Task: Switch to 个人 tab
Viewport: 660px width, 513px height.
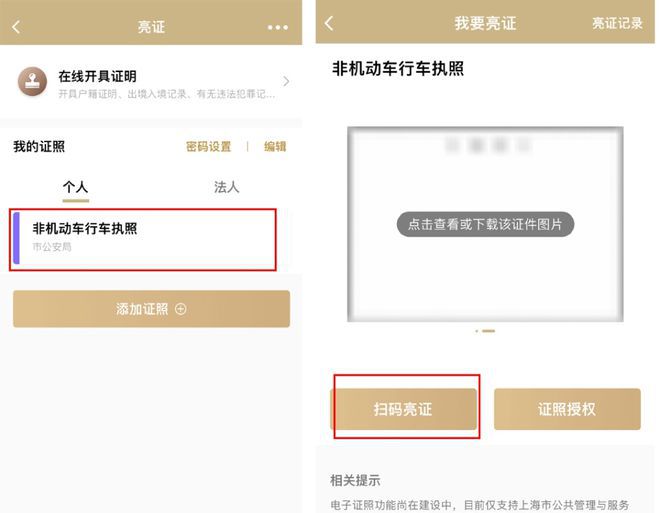Action: tap(75, 187)
